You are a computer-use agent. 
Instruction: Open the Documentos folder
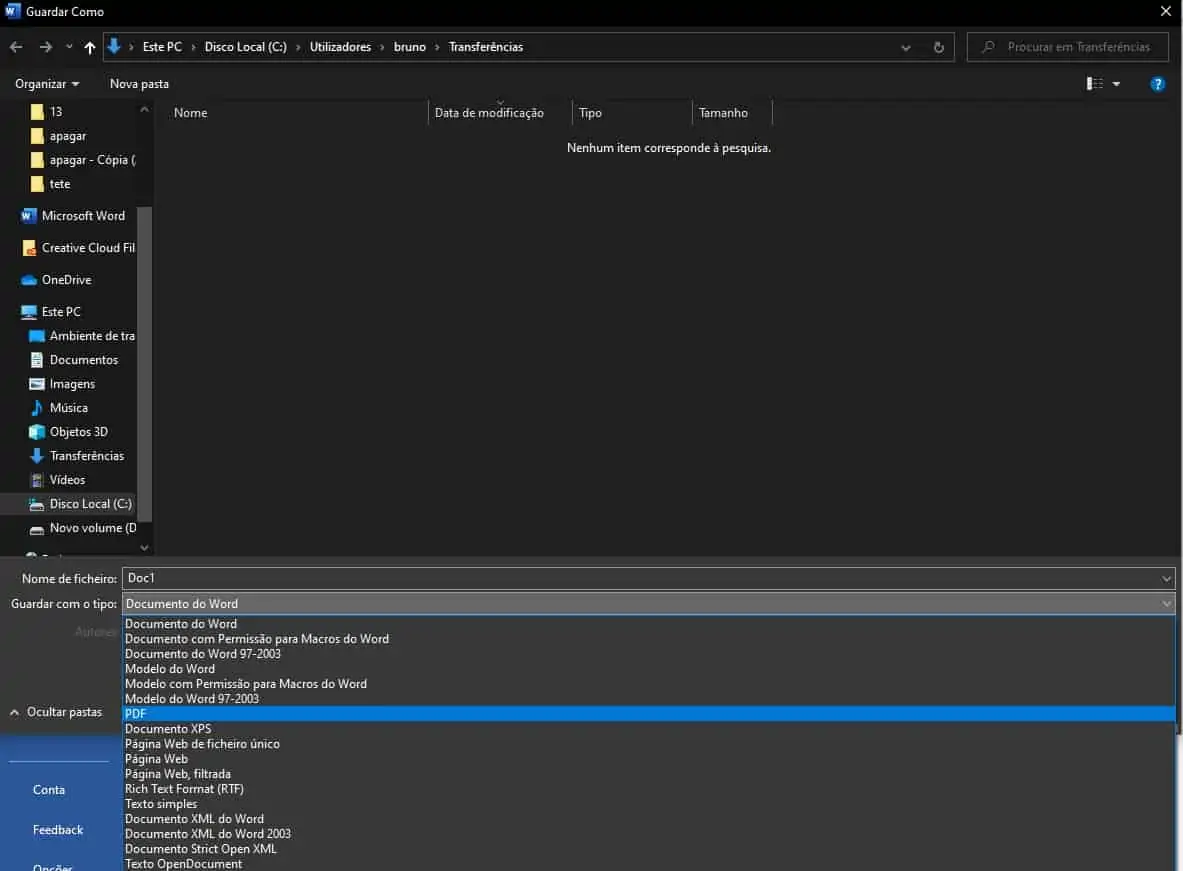tap(73, 360)
